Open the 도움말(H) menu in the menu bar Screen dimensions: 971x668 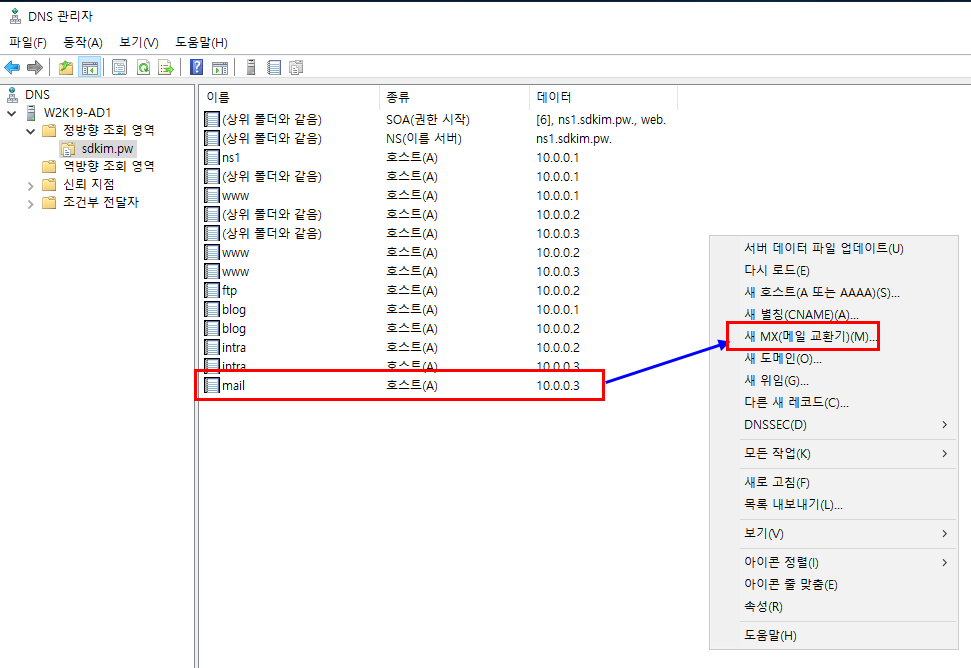[201, 42]
